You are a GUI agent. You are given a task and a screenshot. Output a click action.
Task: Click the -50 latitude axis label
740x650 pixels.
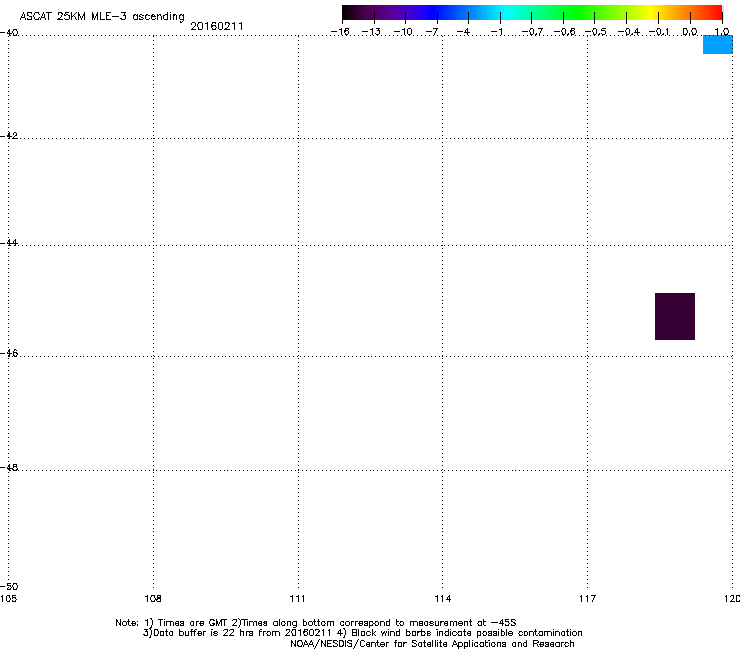9,586
